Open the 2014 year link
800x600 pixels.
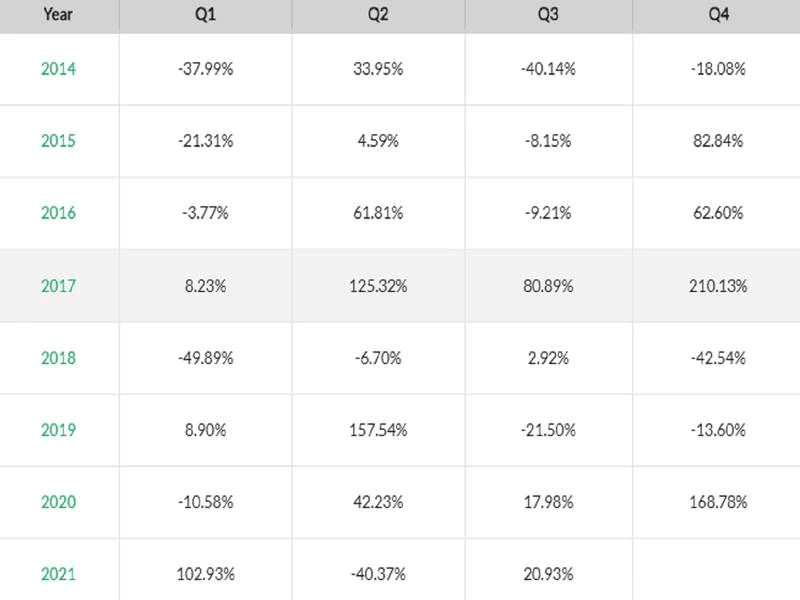[x=58, y=69]
